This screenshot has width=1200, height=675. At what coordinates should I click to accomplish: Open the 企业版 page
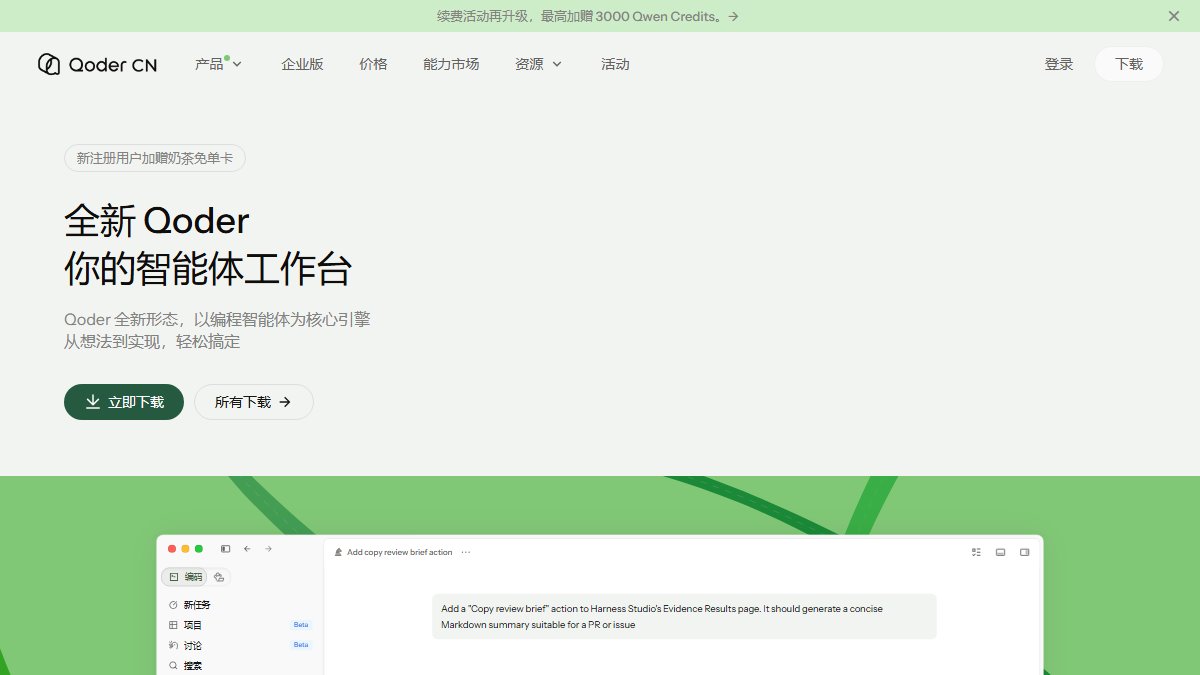coord(302,64)
